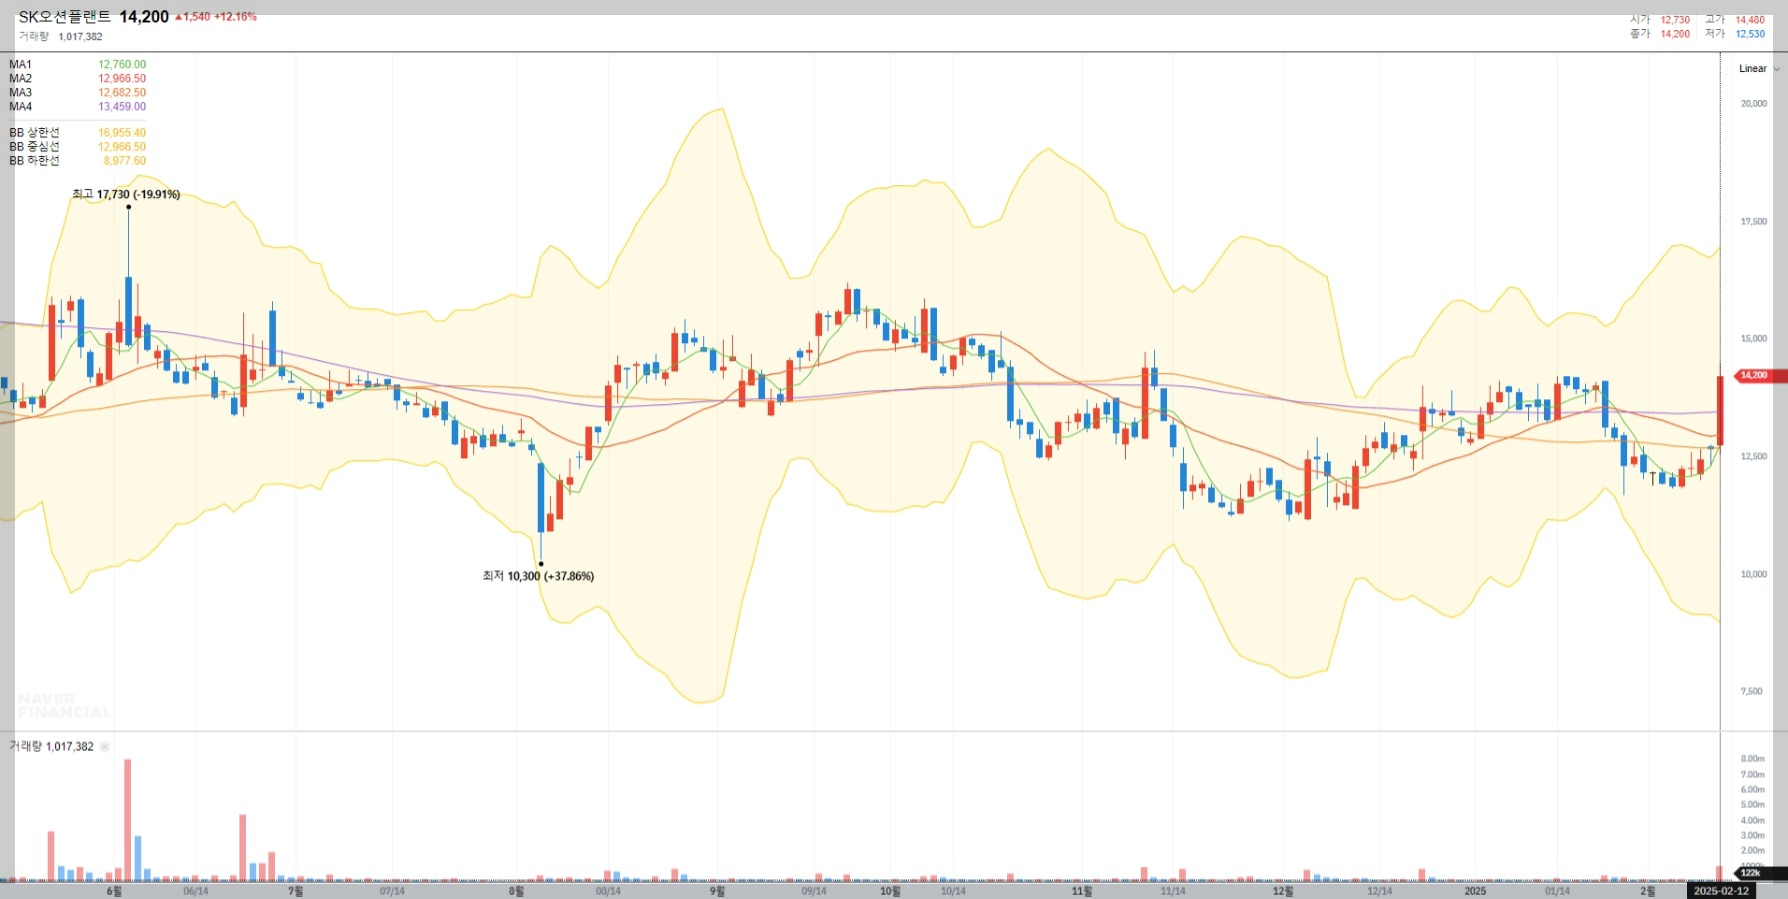Click the 12/14 label on the time axis

coord(1379,891)
